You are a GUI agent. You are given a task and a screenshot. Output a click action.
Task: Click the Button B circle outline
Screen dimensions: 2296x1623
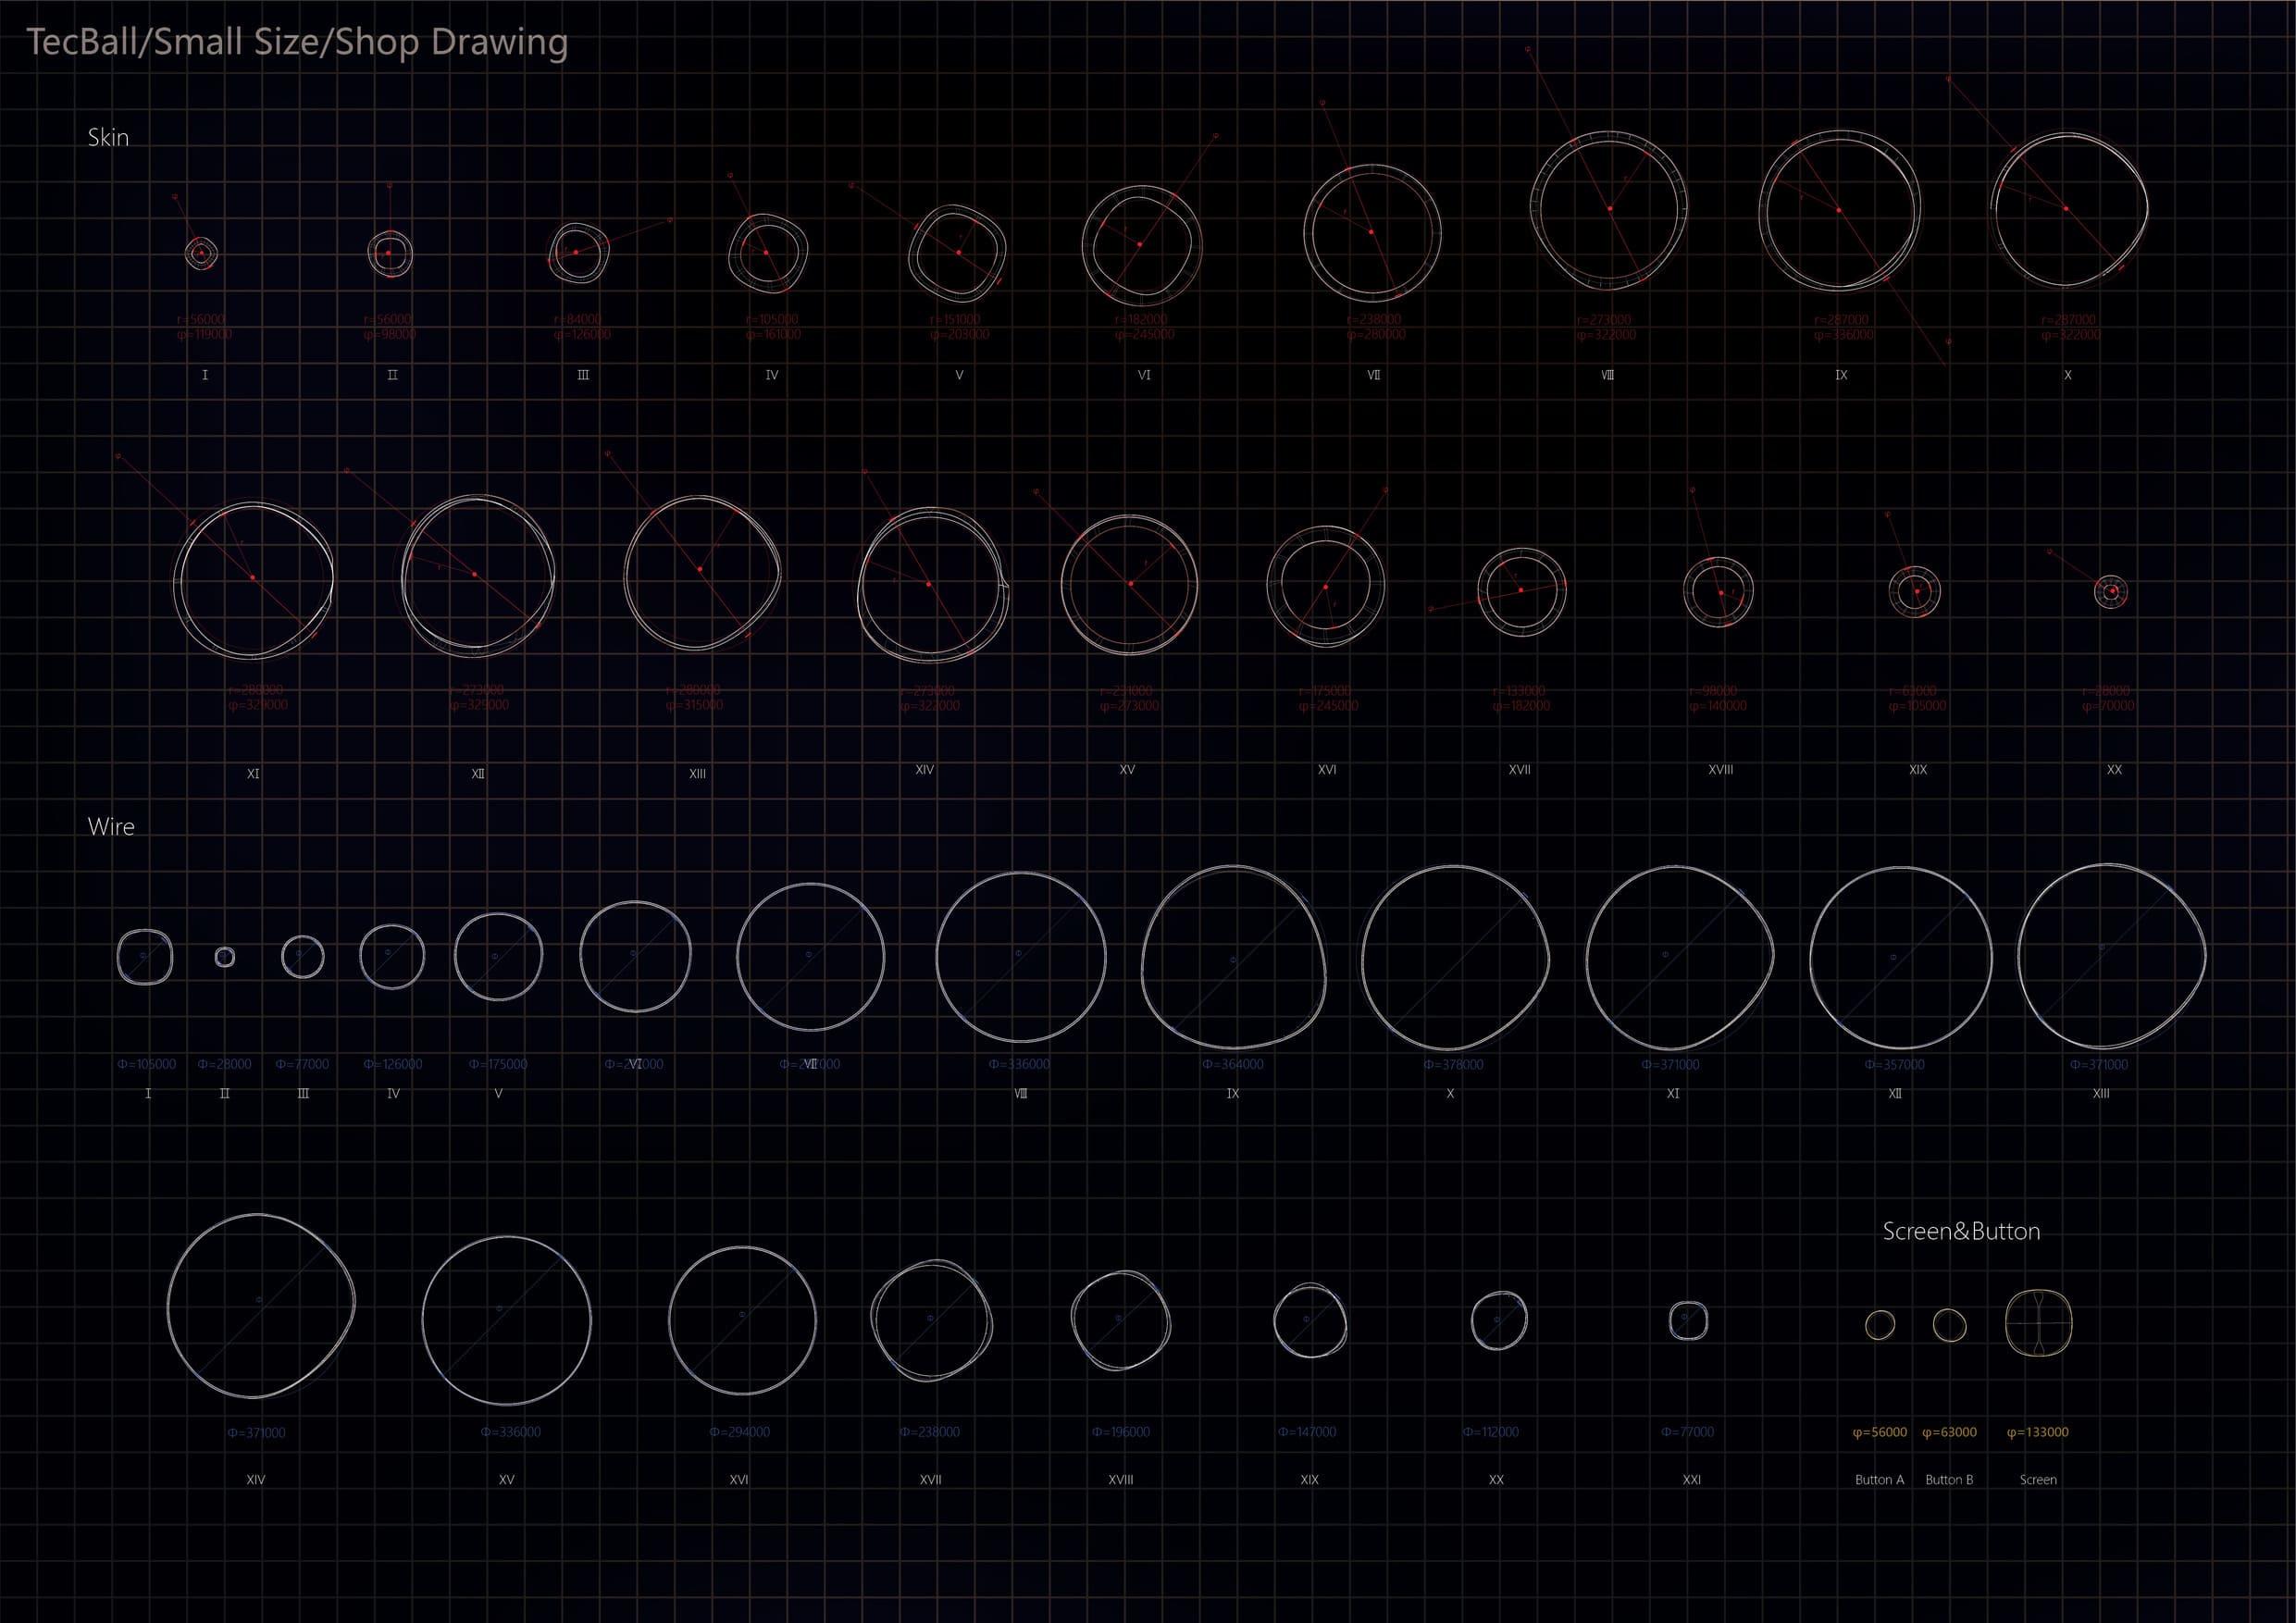[x=1949, y=1325]
